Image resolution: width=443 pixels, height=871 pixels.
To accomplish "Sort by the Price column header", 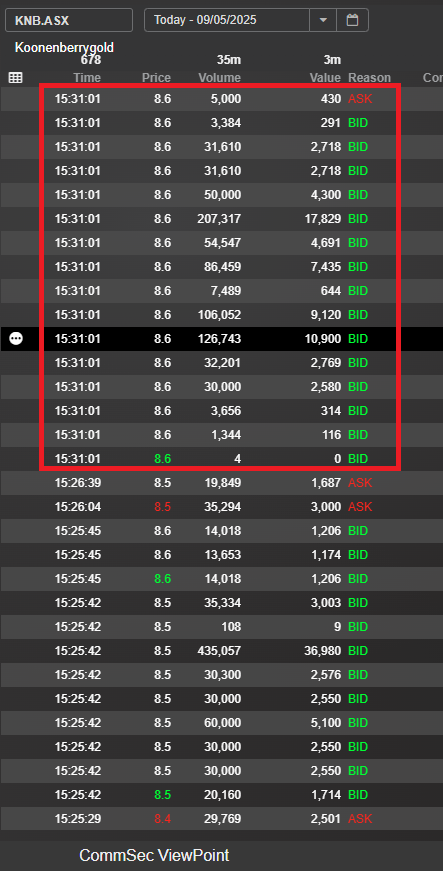I will [x=156, y=78].
